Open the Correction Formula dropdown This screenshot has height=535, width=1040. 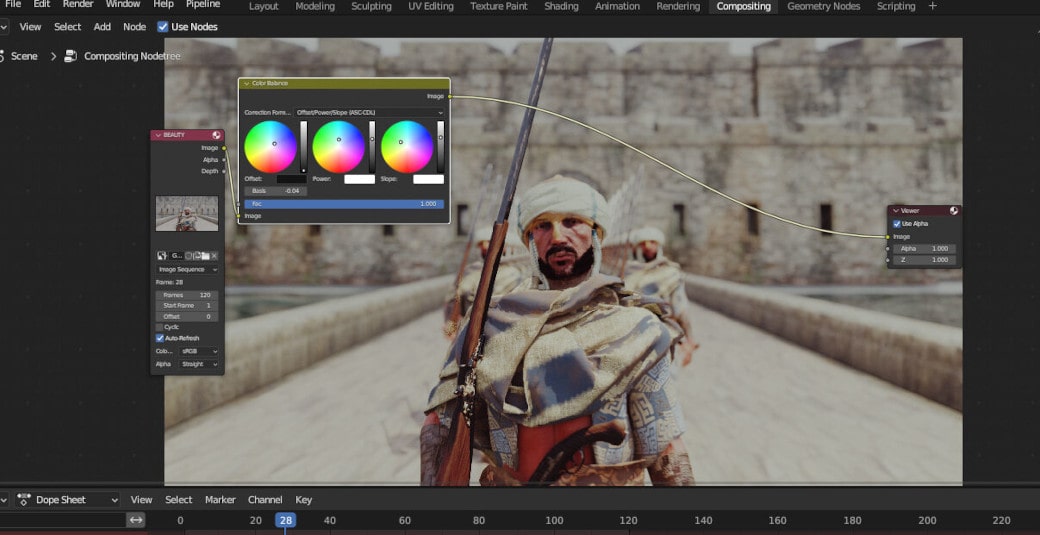point(370,113)
